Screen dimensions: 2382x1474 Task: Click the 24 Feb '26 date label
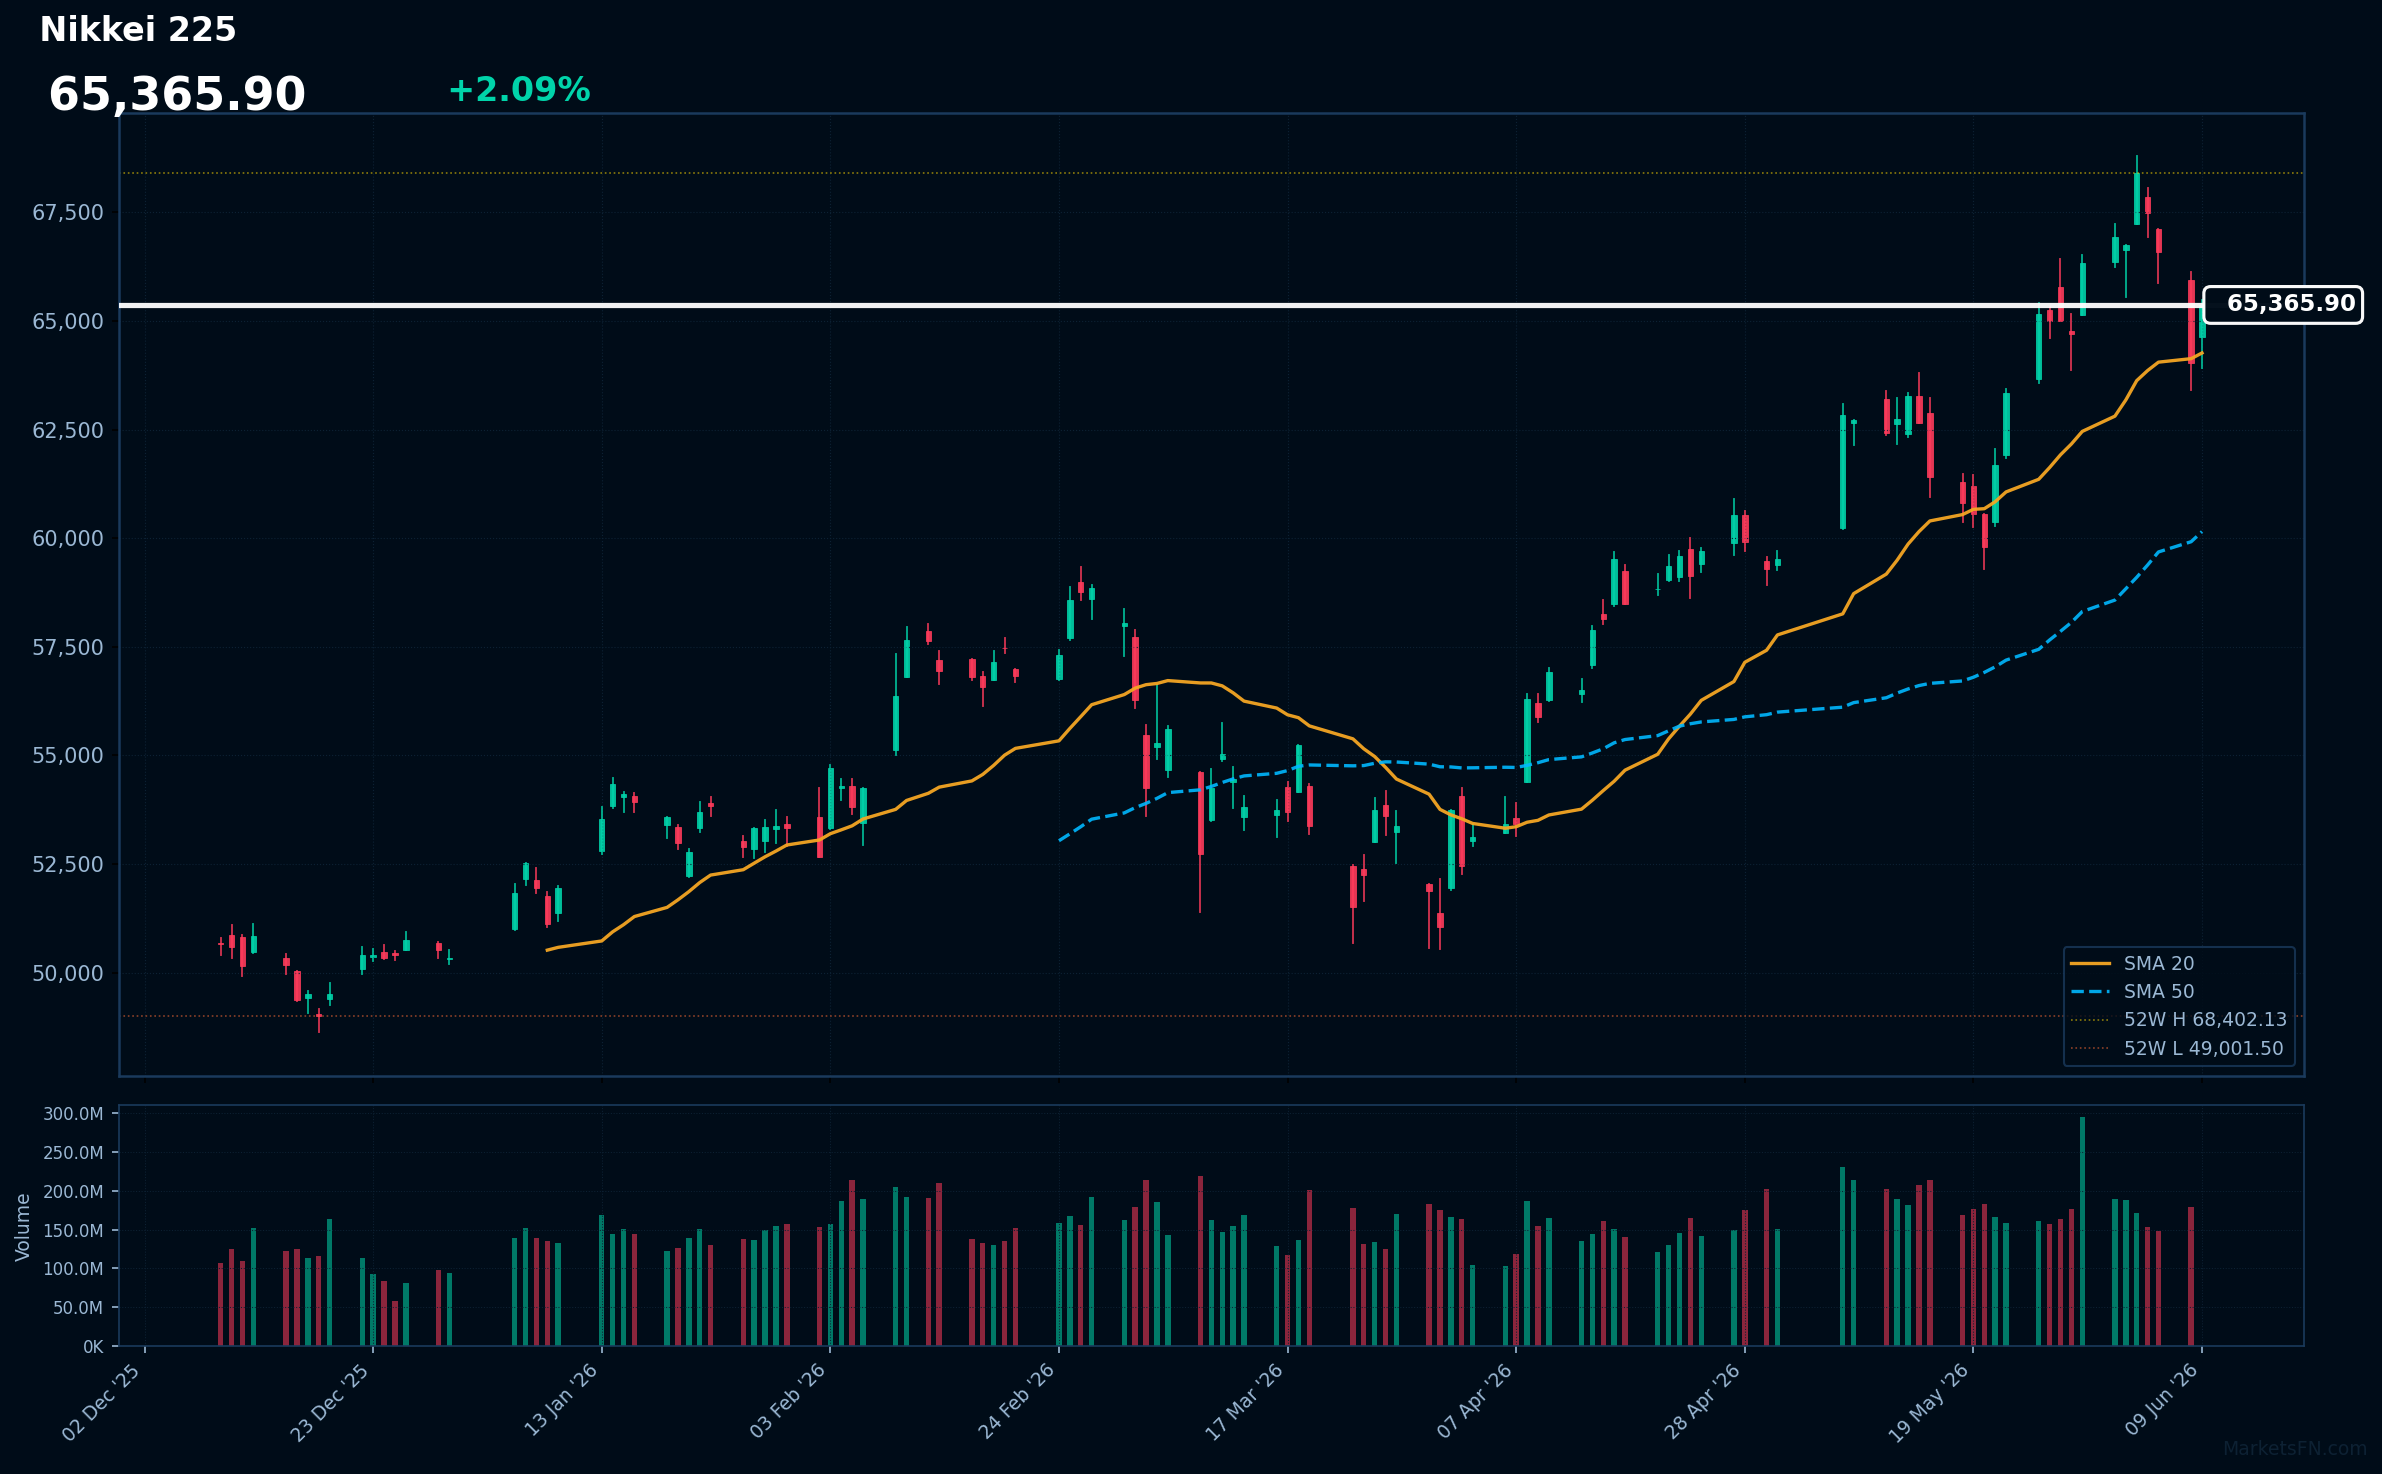(1016, 1401)
